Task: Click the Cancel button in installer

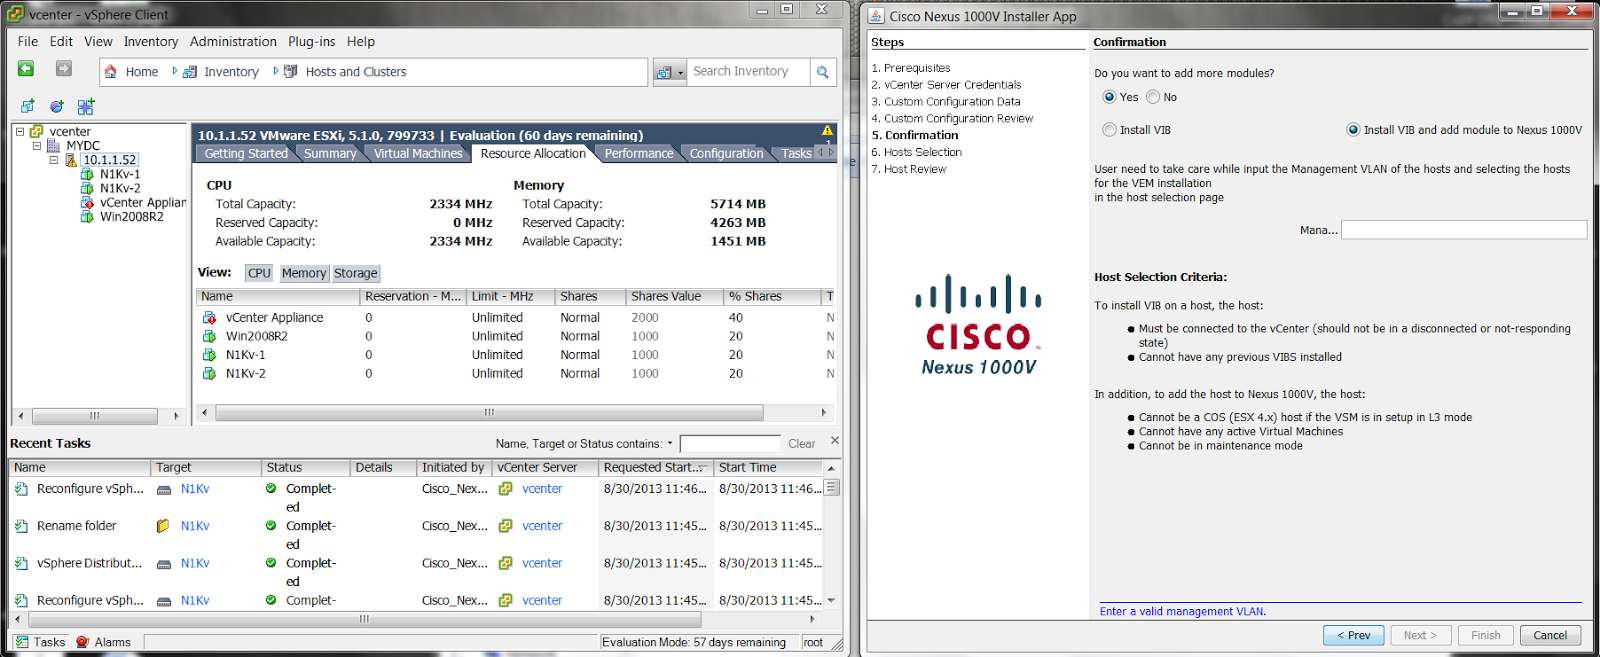Action: coord(1550,635)
